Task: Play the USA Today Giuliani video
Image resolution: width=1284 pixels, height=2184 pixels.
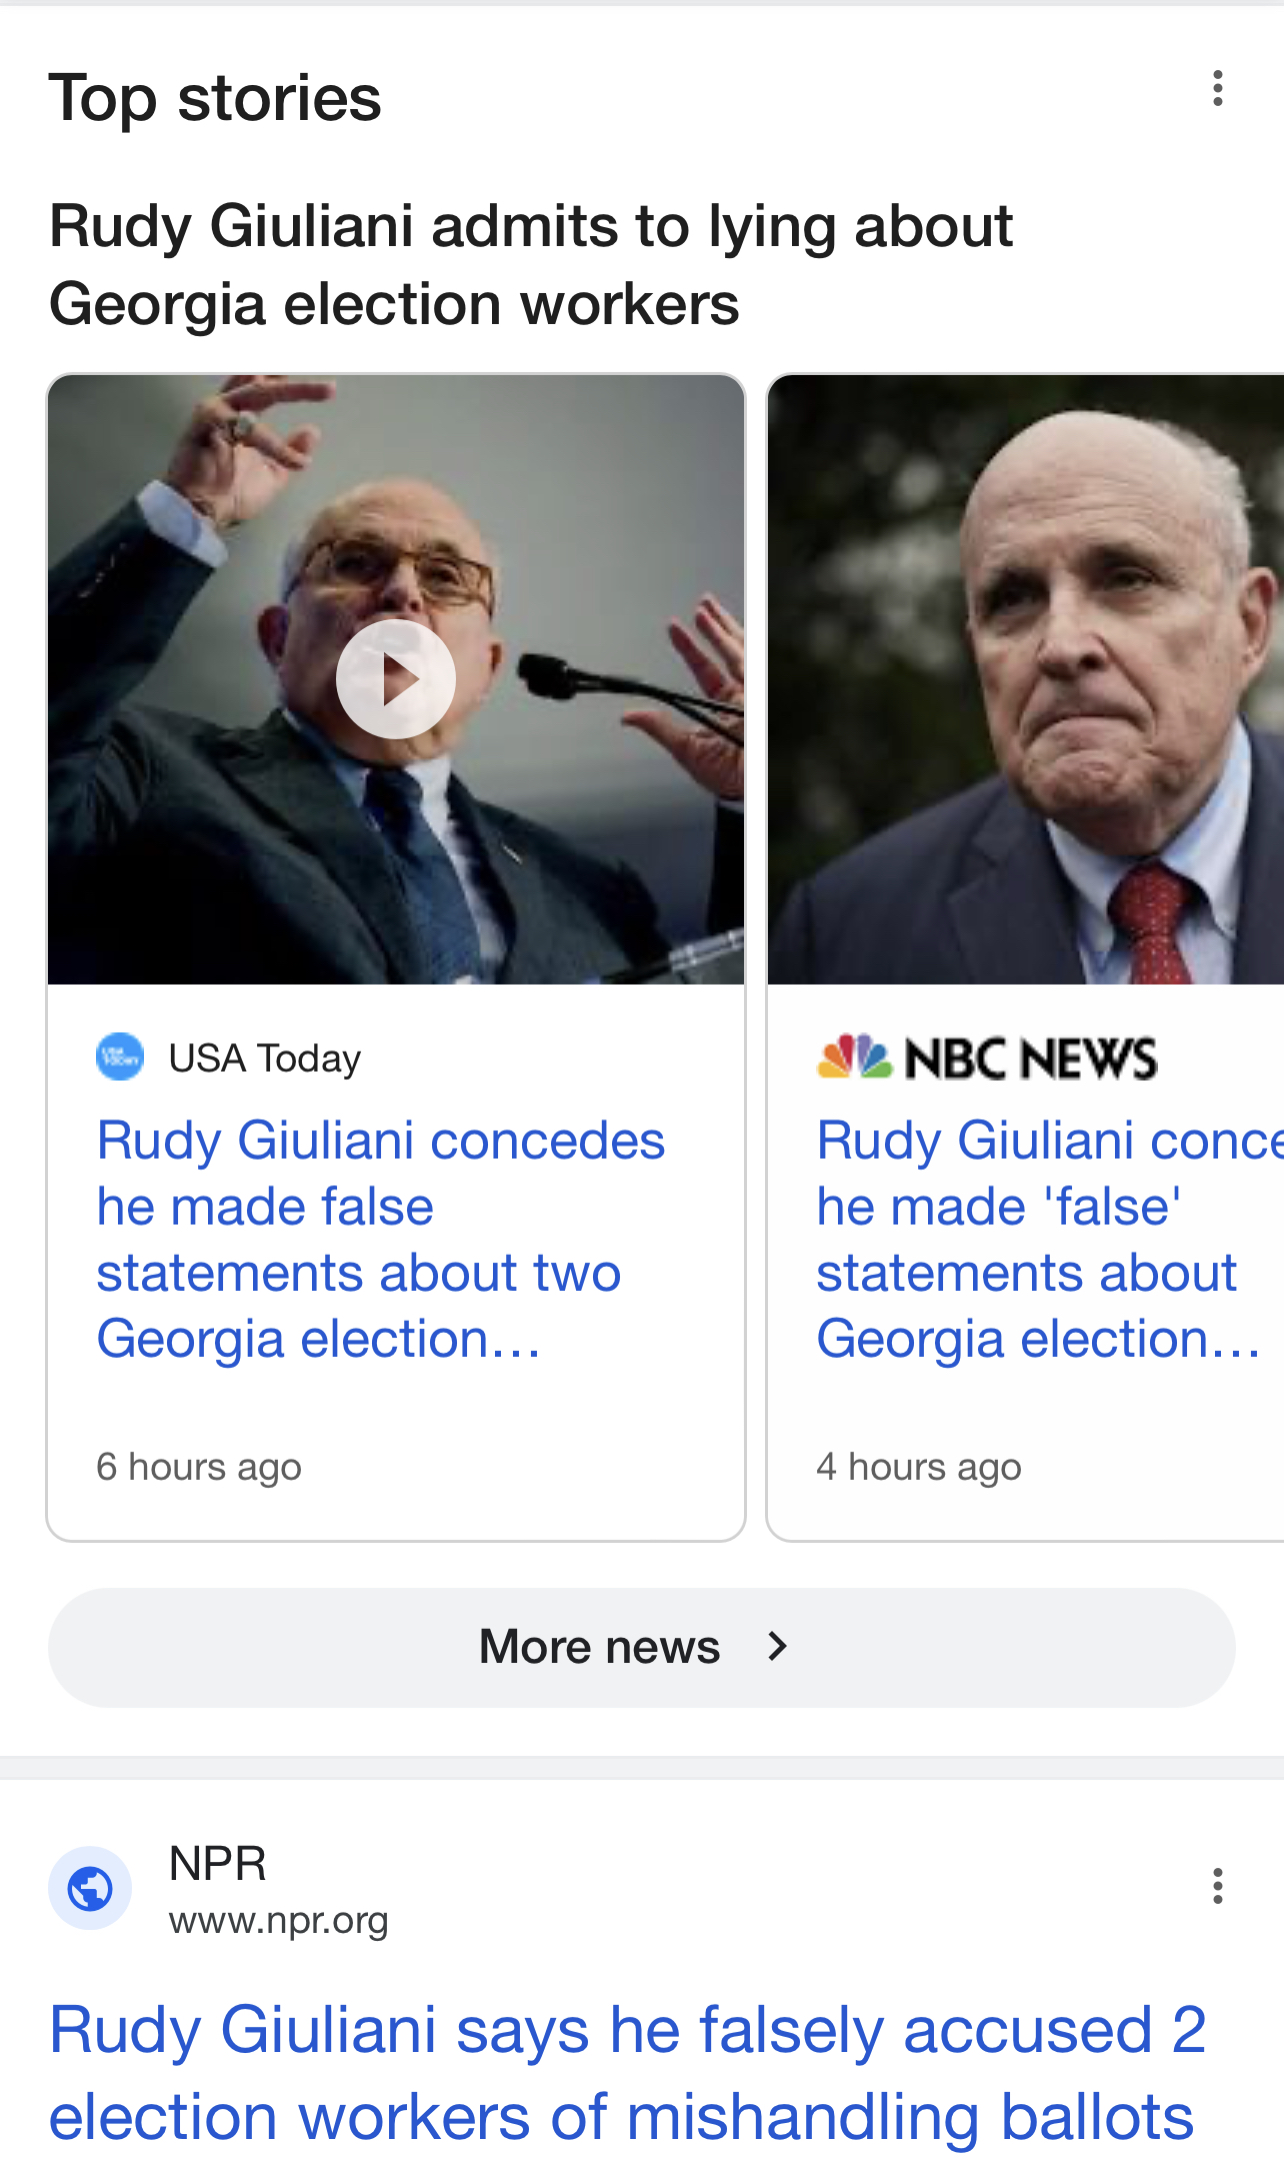Action: click(396, 679)
